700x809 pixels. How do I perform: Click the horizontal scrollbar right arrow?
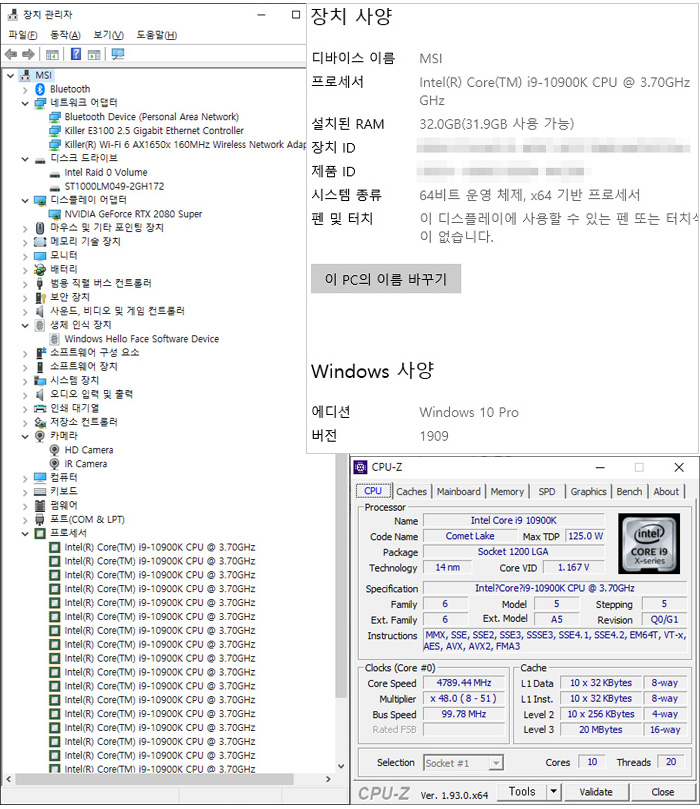(328, 779)
